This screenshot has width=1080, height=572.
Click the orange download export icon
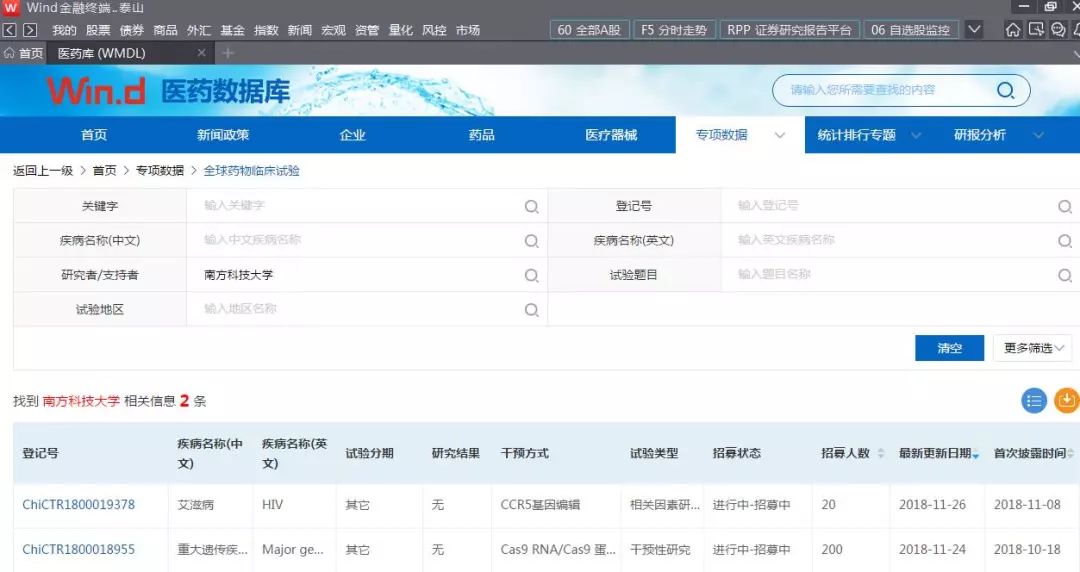coord(1067,400)
